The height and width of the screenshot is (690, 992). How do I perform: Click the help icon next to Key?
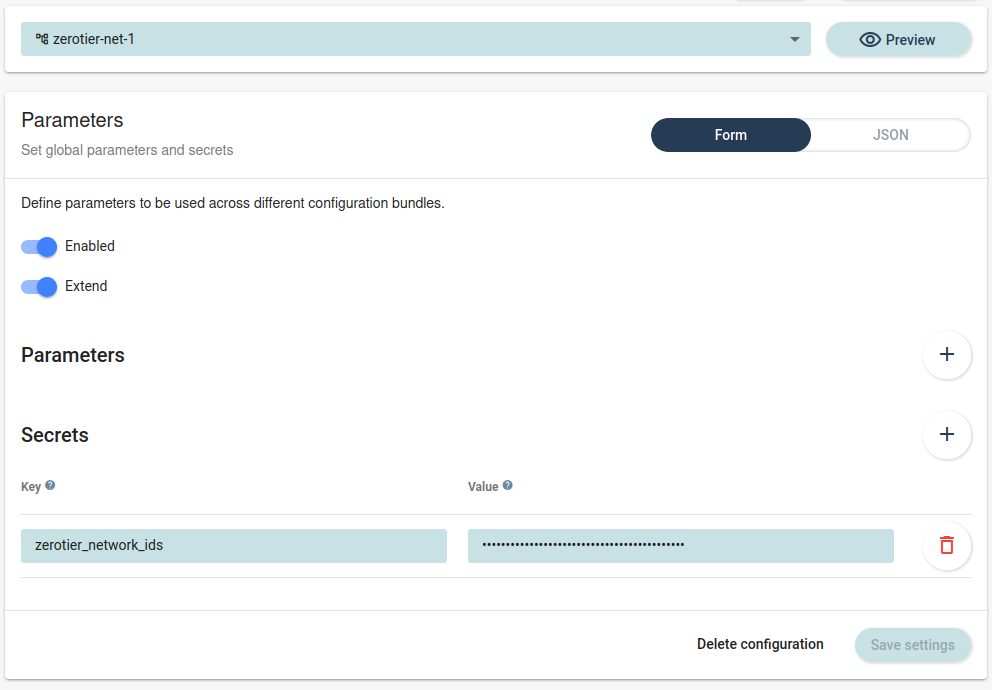(x=50, y=486)
